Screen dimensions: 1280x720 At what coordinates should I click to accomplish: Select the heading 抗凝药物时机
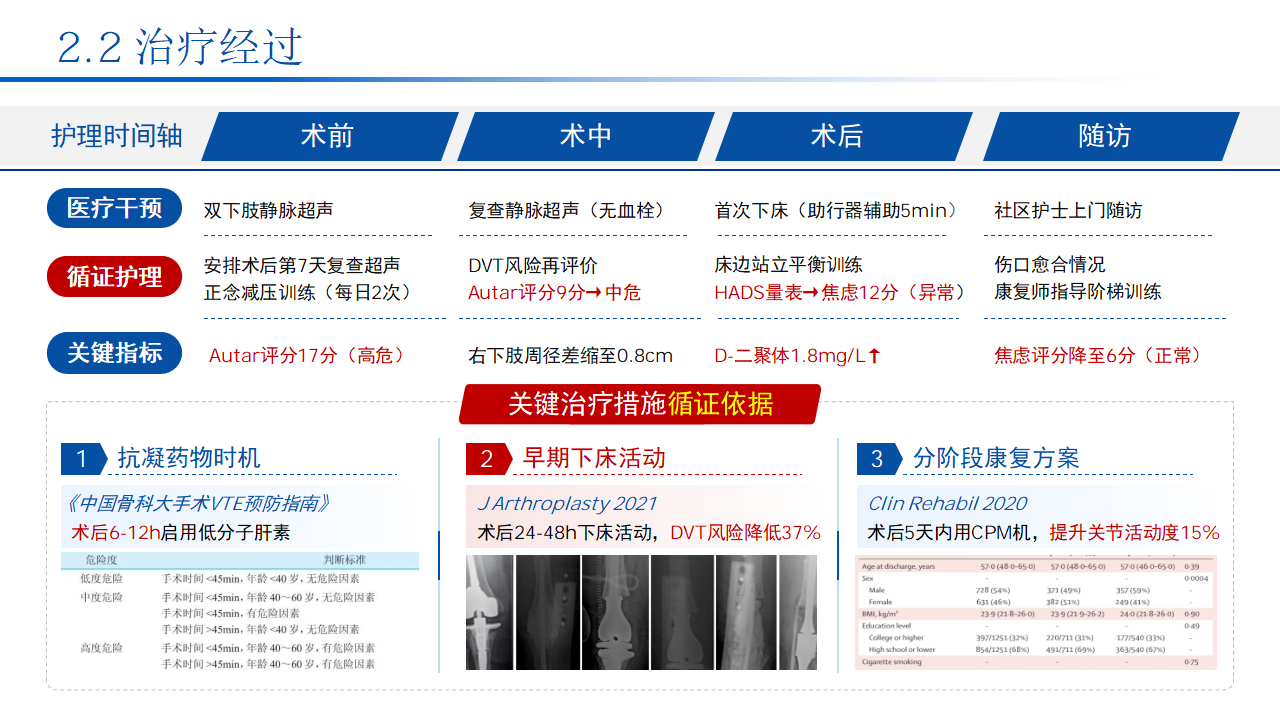coord(189,458)
